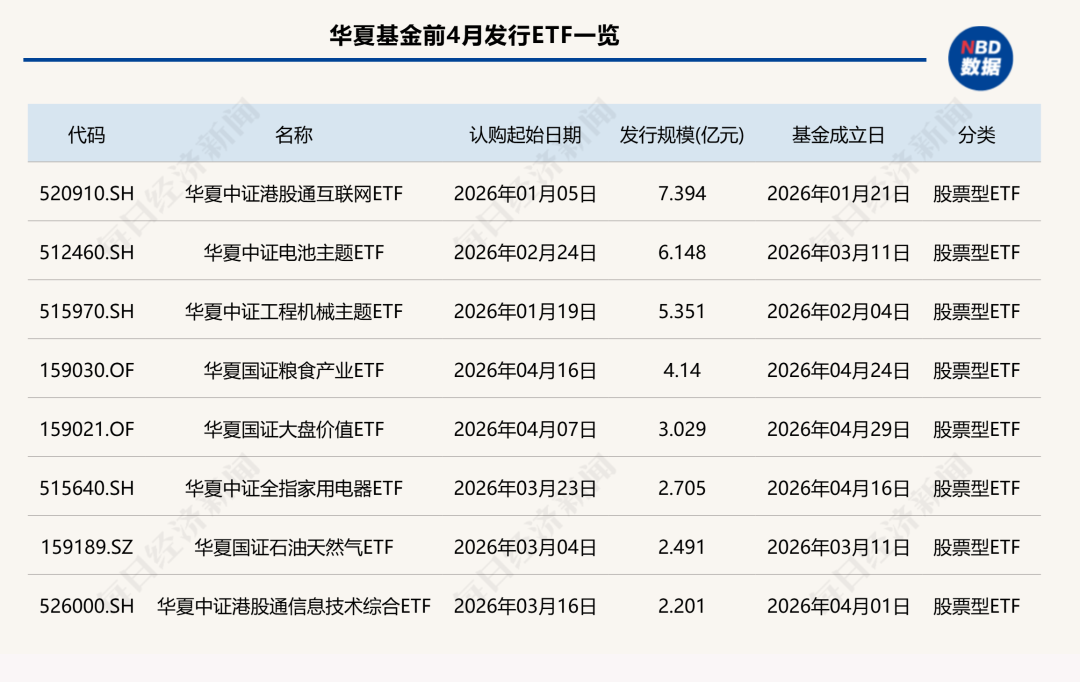
Task: Select fund code 515970.SH
Action: [87, 311]
